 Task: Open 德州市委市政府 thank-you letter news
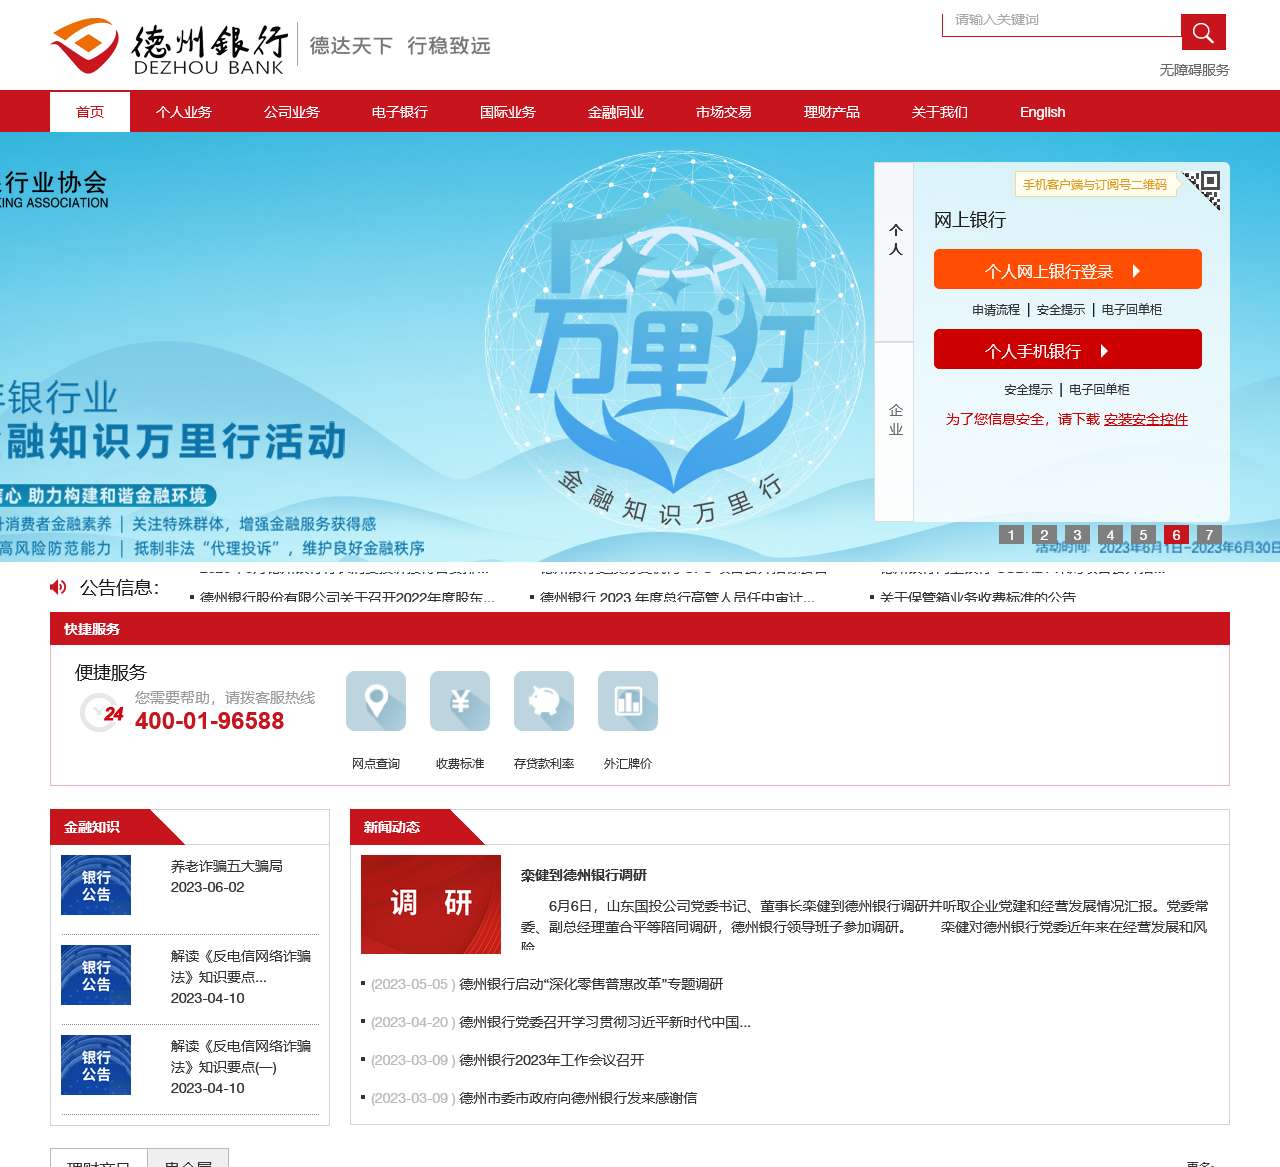coord(578,1098)
